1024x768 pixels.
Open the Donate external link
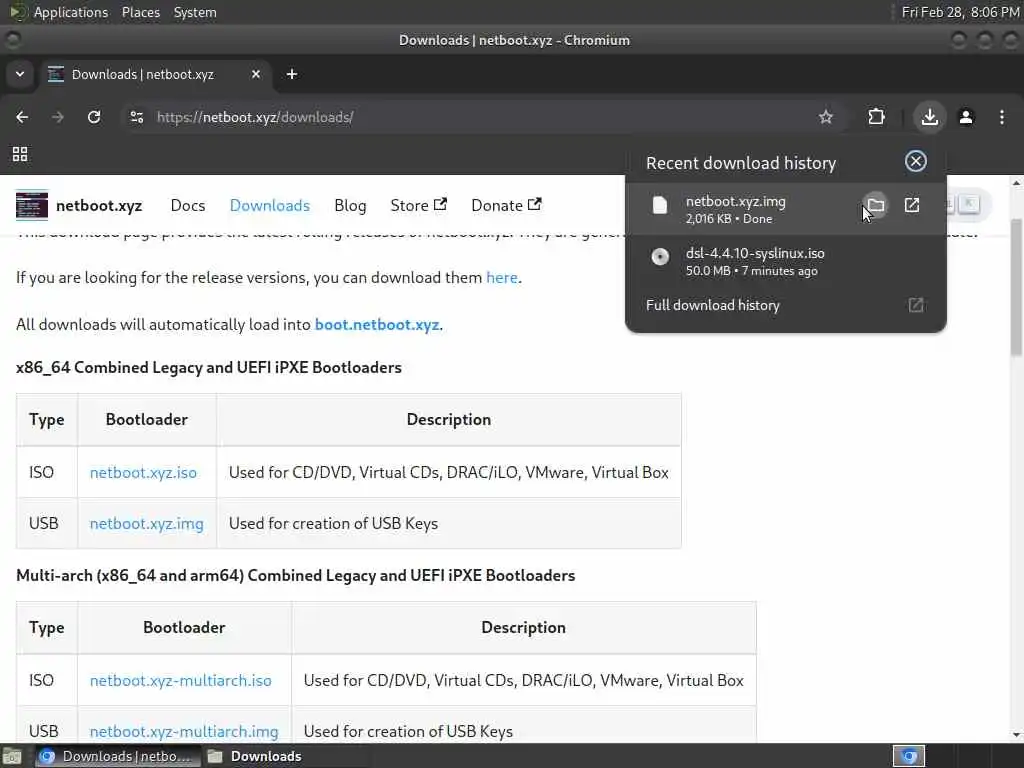[x=506, y=205]
